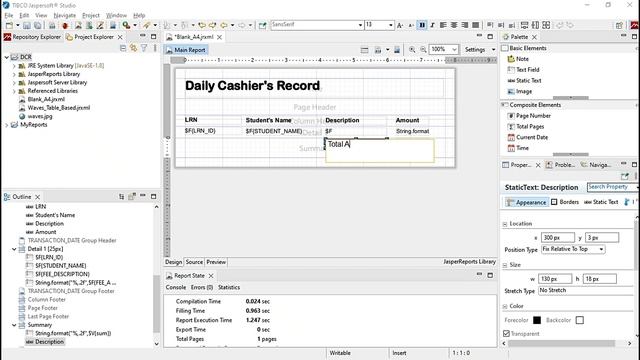Select Waves_Table_Based.jrxml in Project Explorer

[59, 108]
